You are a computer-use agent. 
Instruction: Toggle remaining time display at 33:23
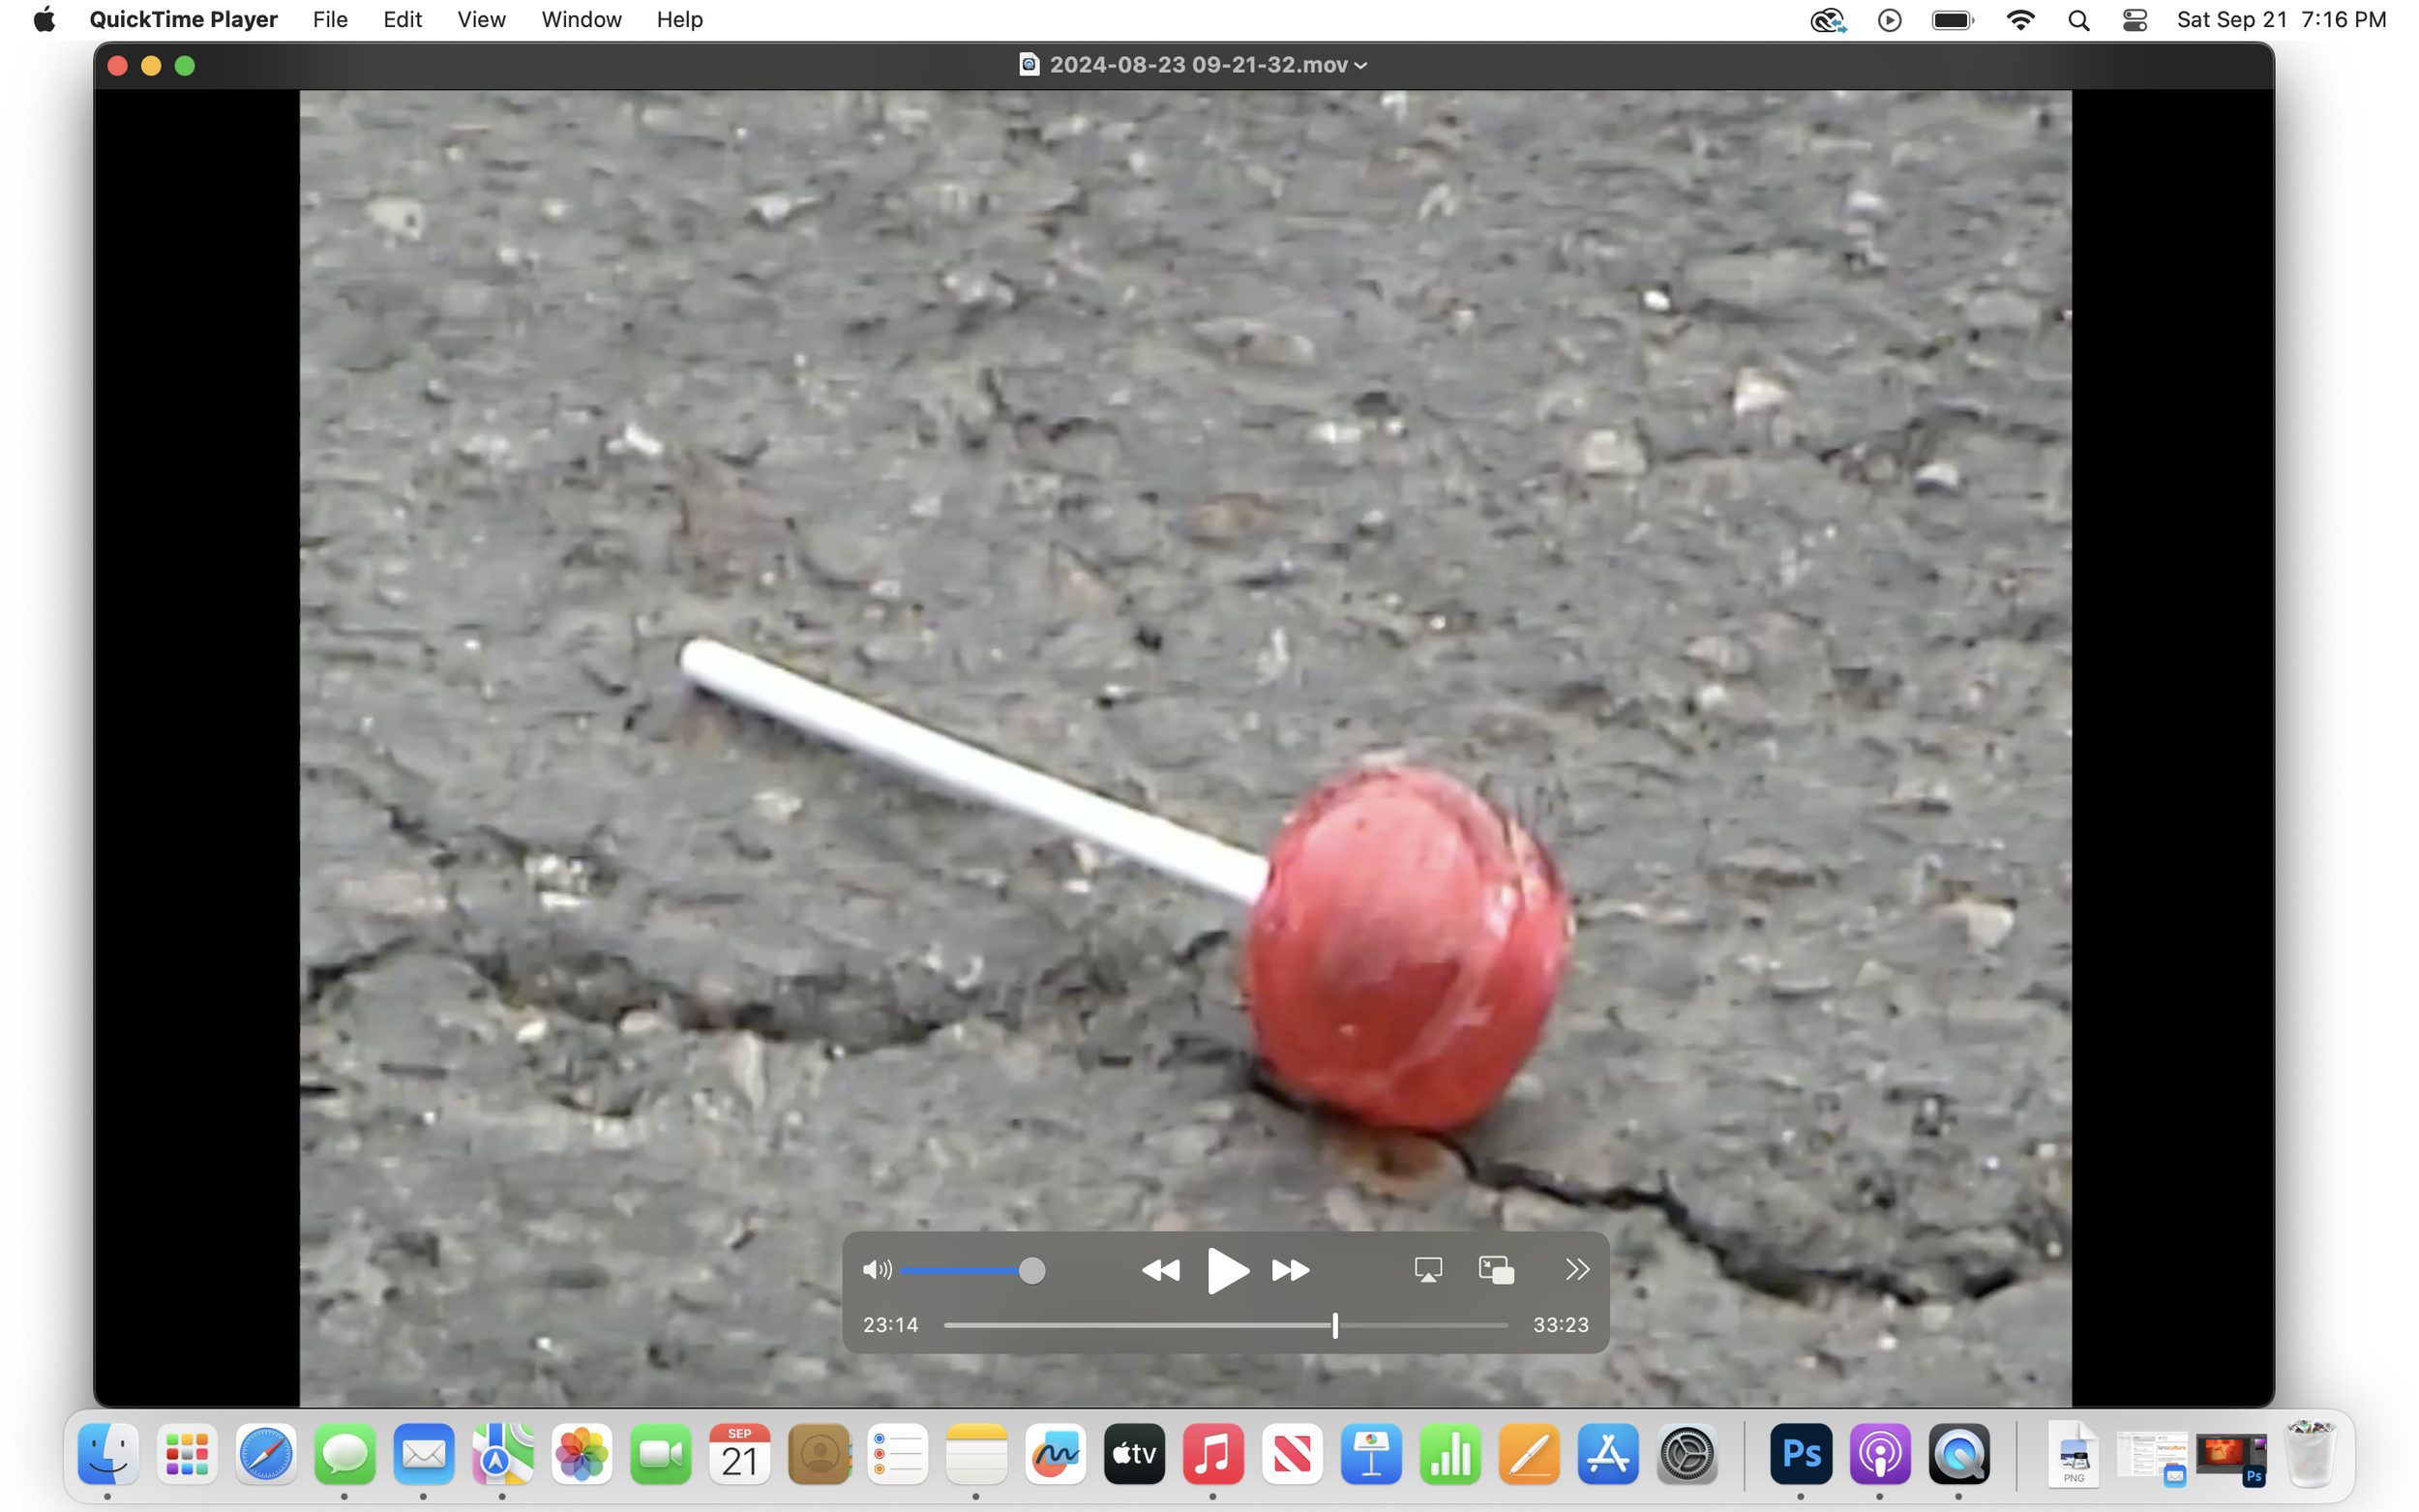tap(1560, 1325)
